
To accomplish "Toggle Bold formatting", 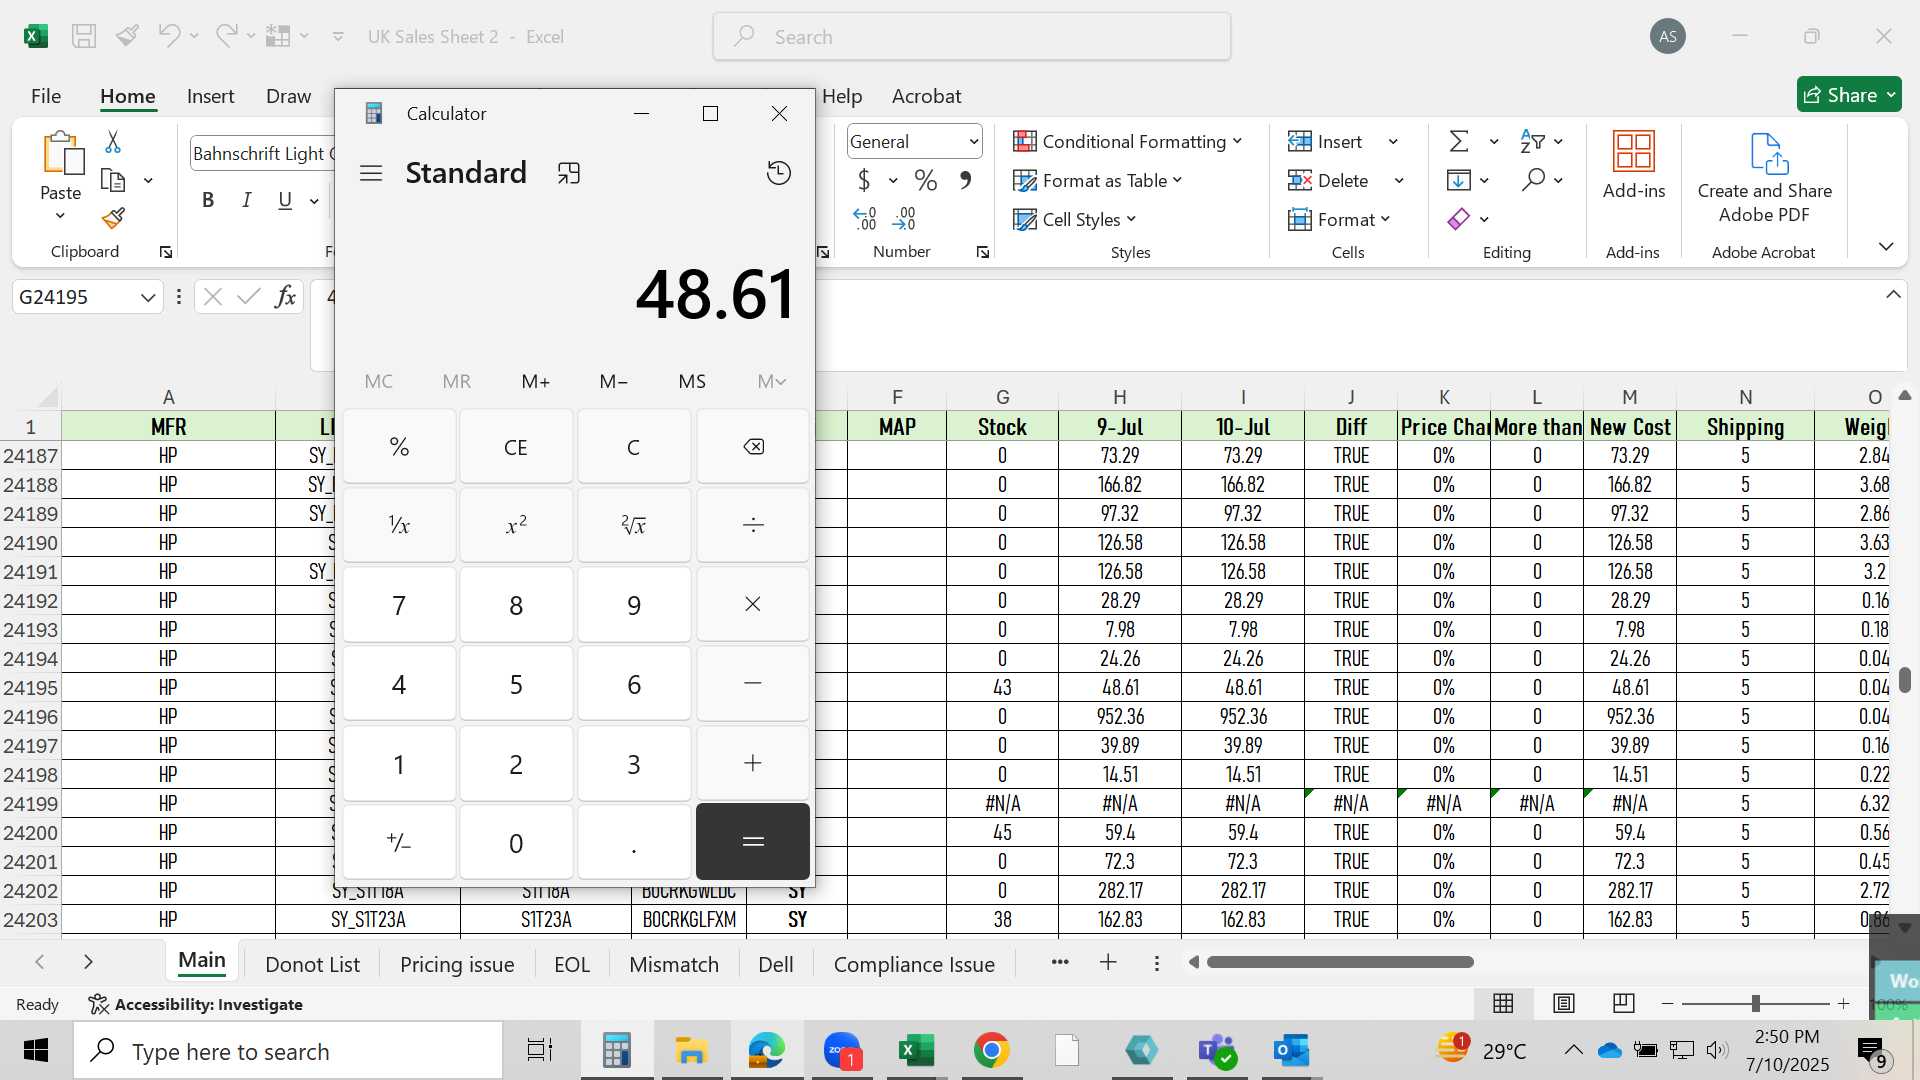I will click(208, 200).
